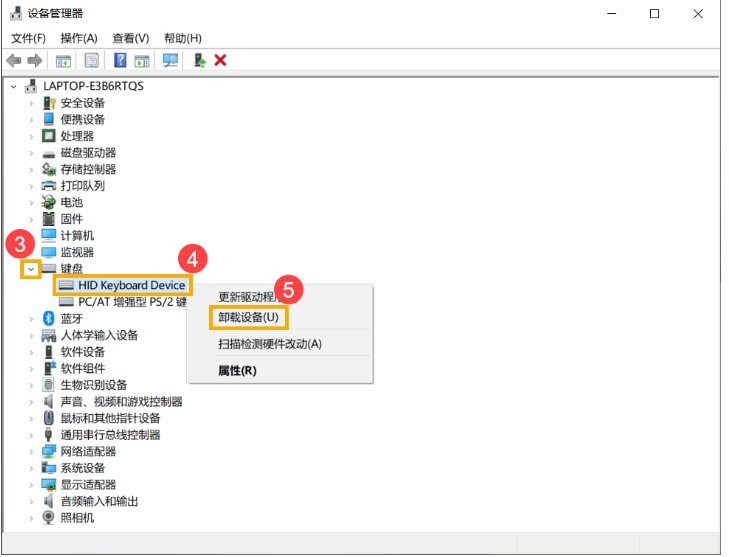Screen dimensions: 729x557
Task: Click the blue Help question mark toolbar icon
Action: (x=120, y=60)
